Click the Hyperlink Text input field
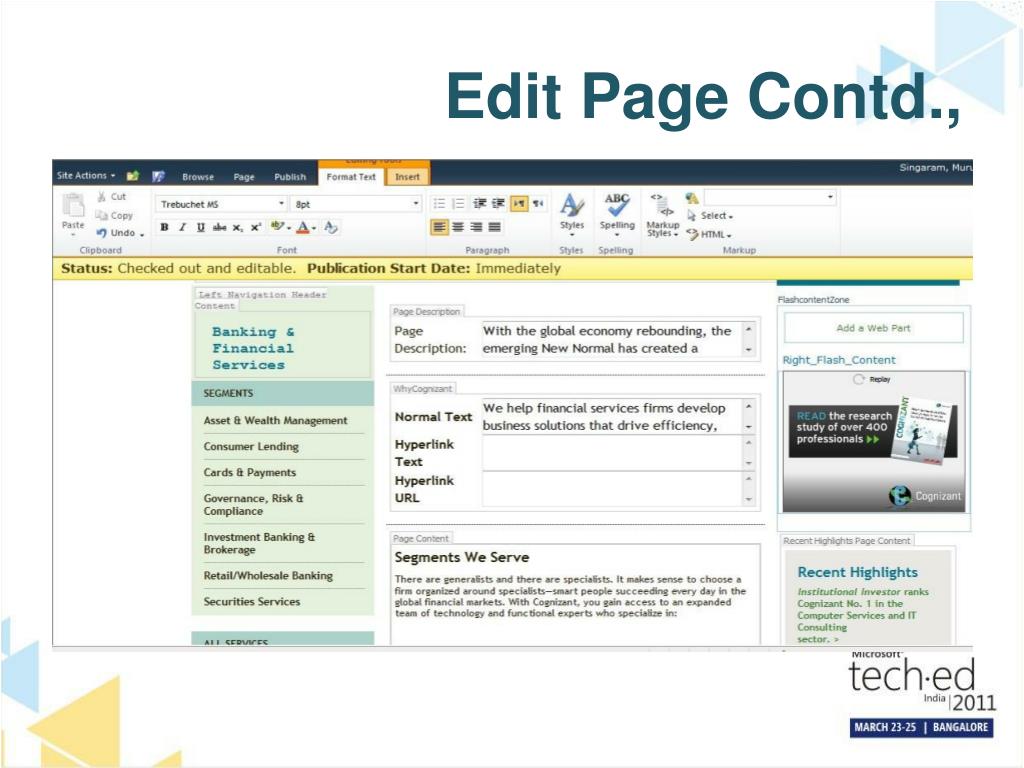The height and width of the screenshot is (768, 1024). coord(613,453)
